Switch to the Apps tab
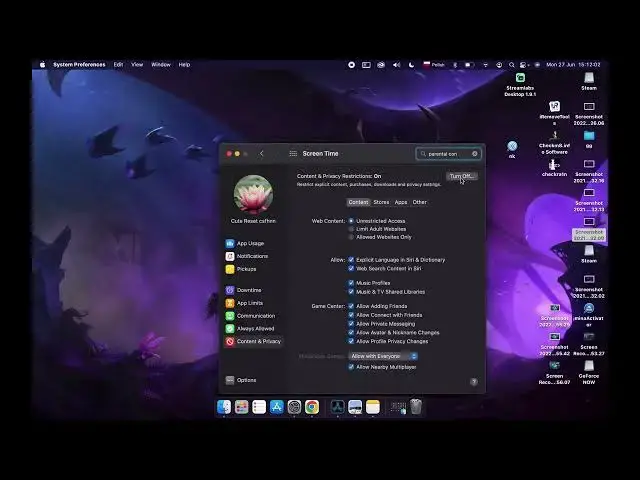The height and width of the screenshot is (480, 640). [x=401, y=202]
